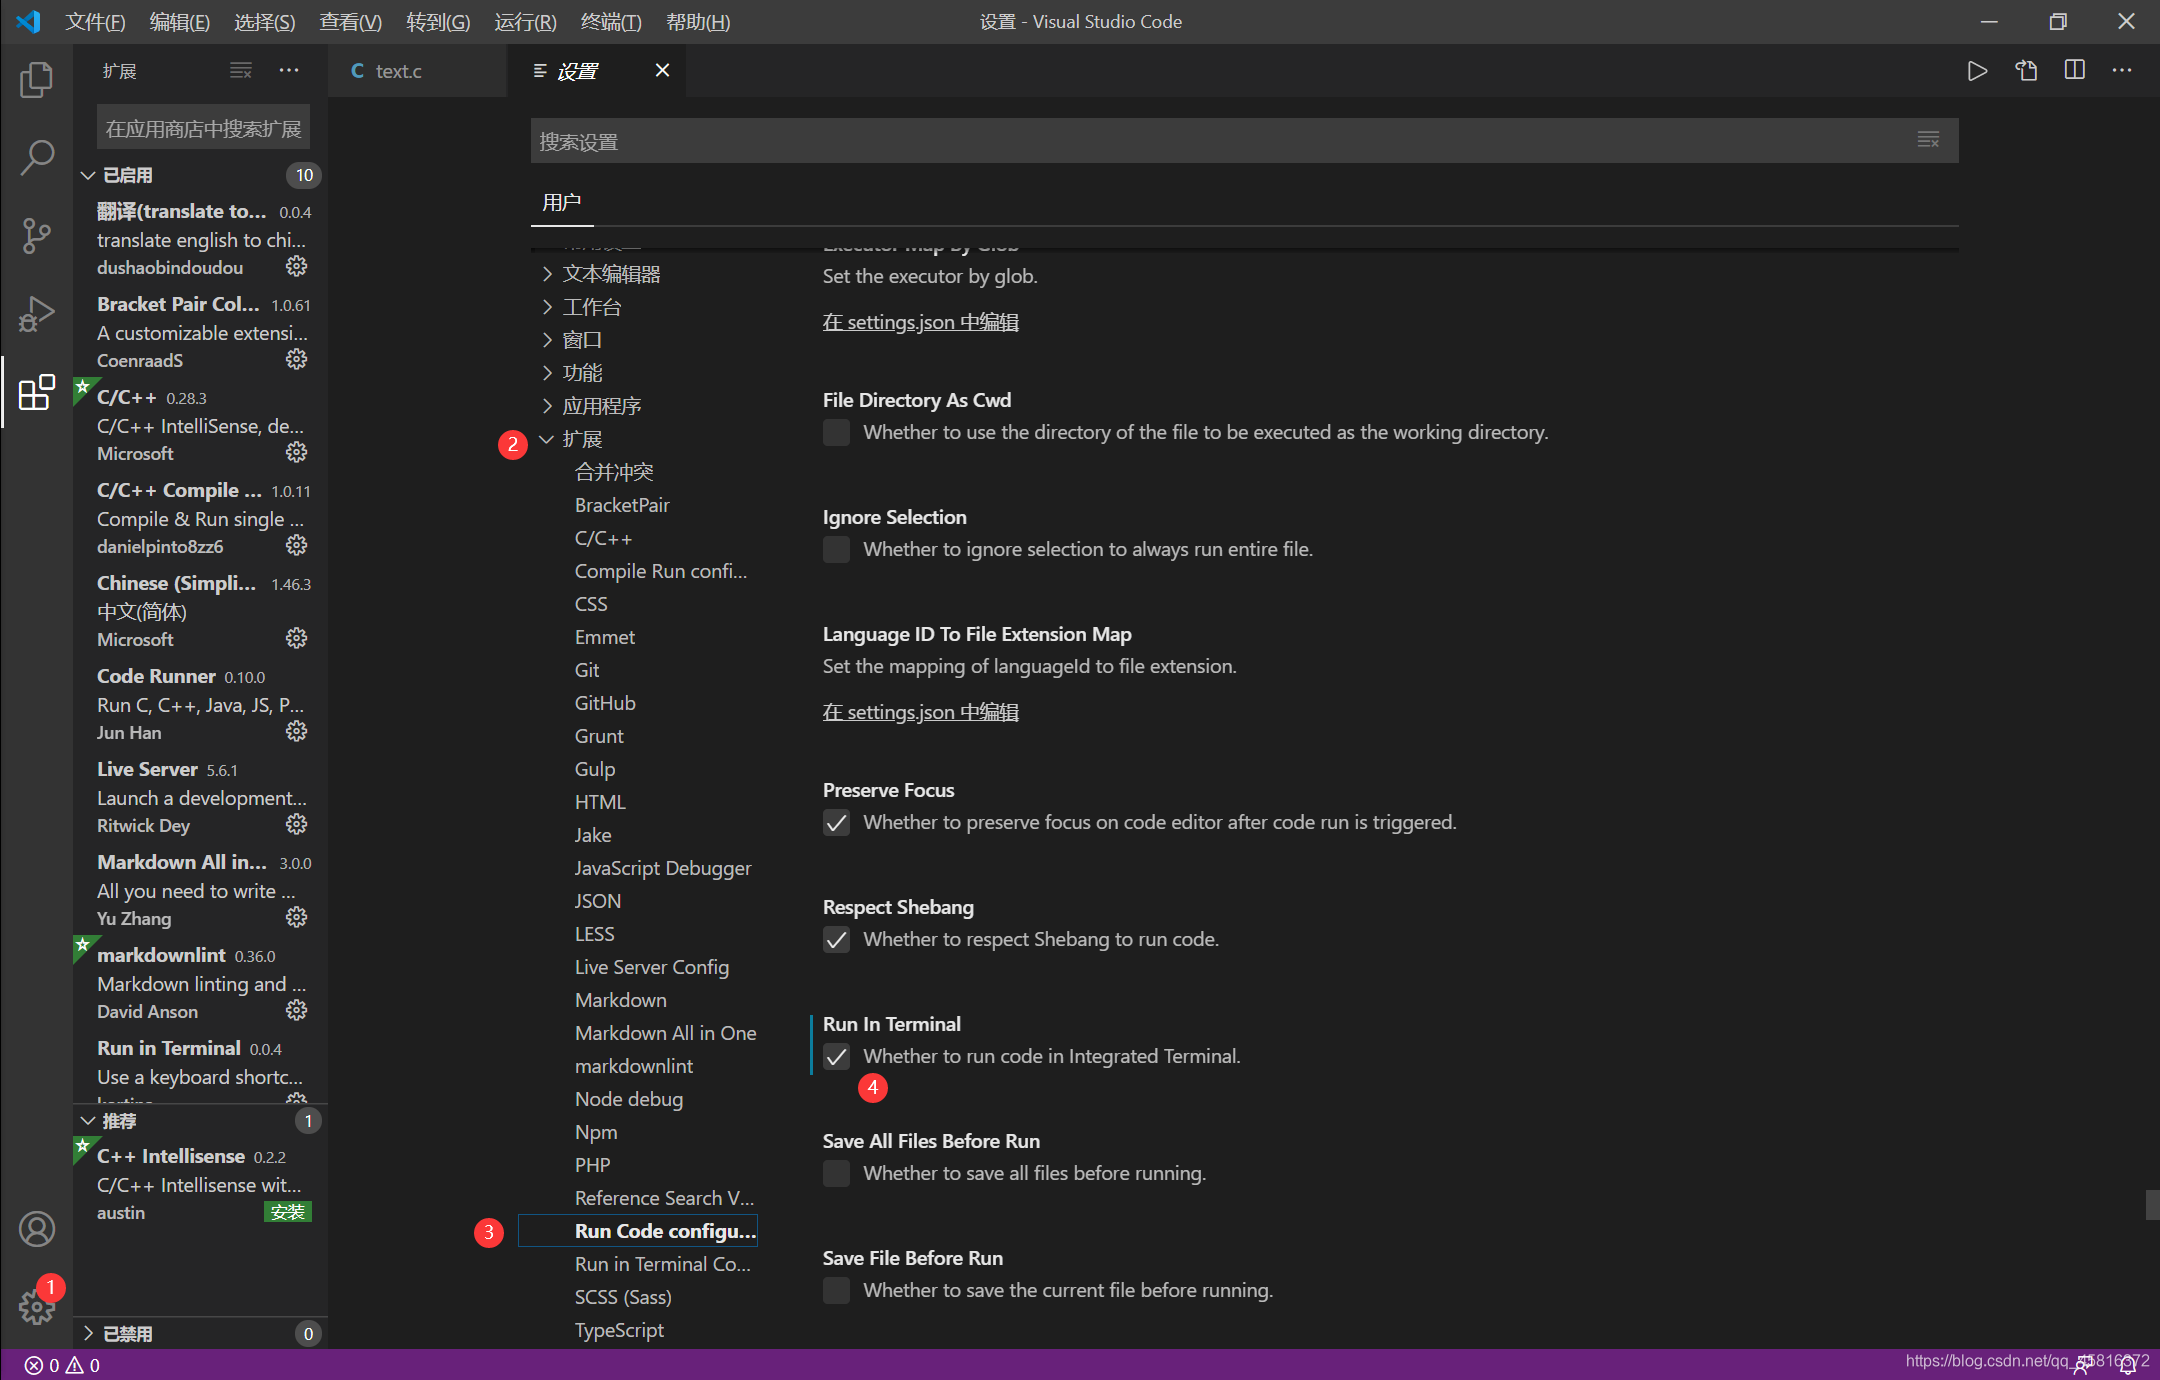Open the Extensions panel more actions menu

(289, 70)
